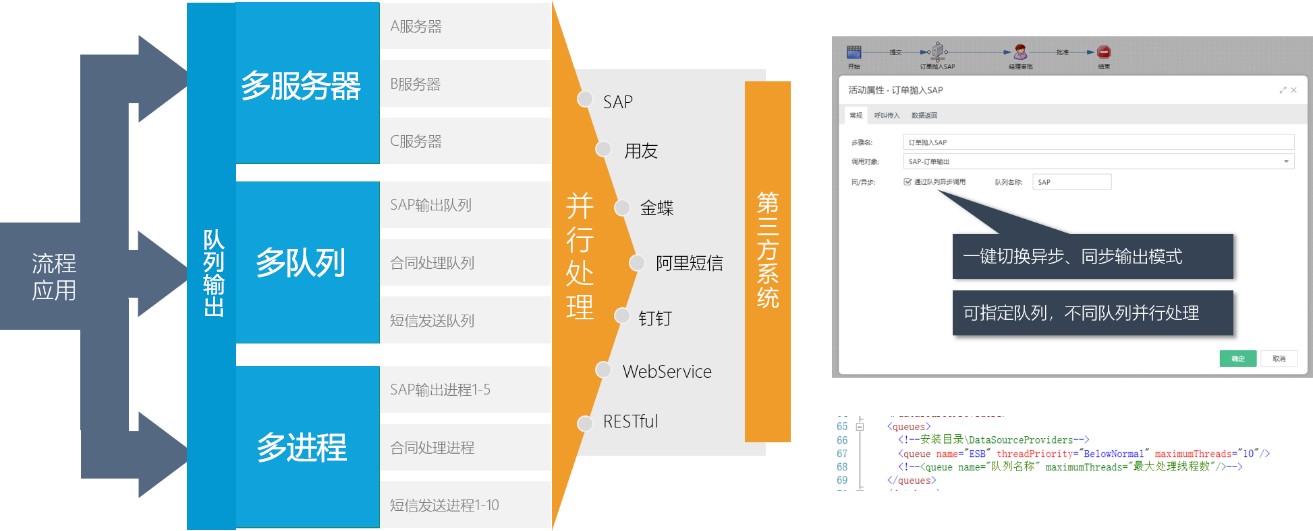This screenshot has height=531, width=1313.
Task: Select the red 结束 end node icon
Action: tap(1103, 52)
